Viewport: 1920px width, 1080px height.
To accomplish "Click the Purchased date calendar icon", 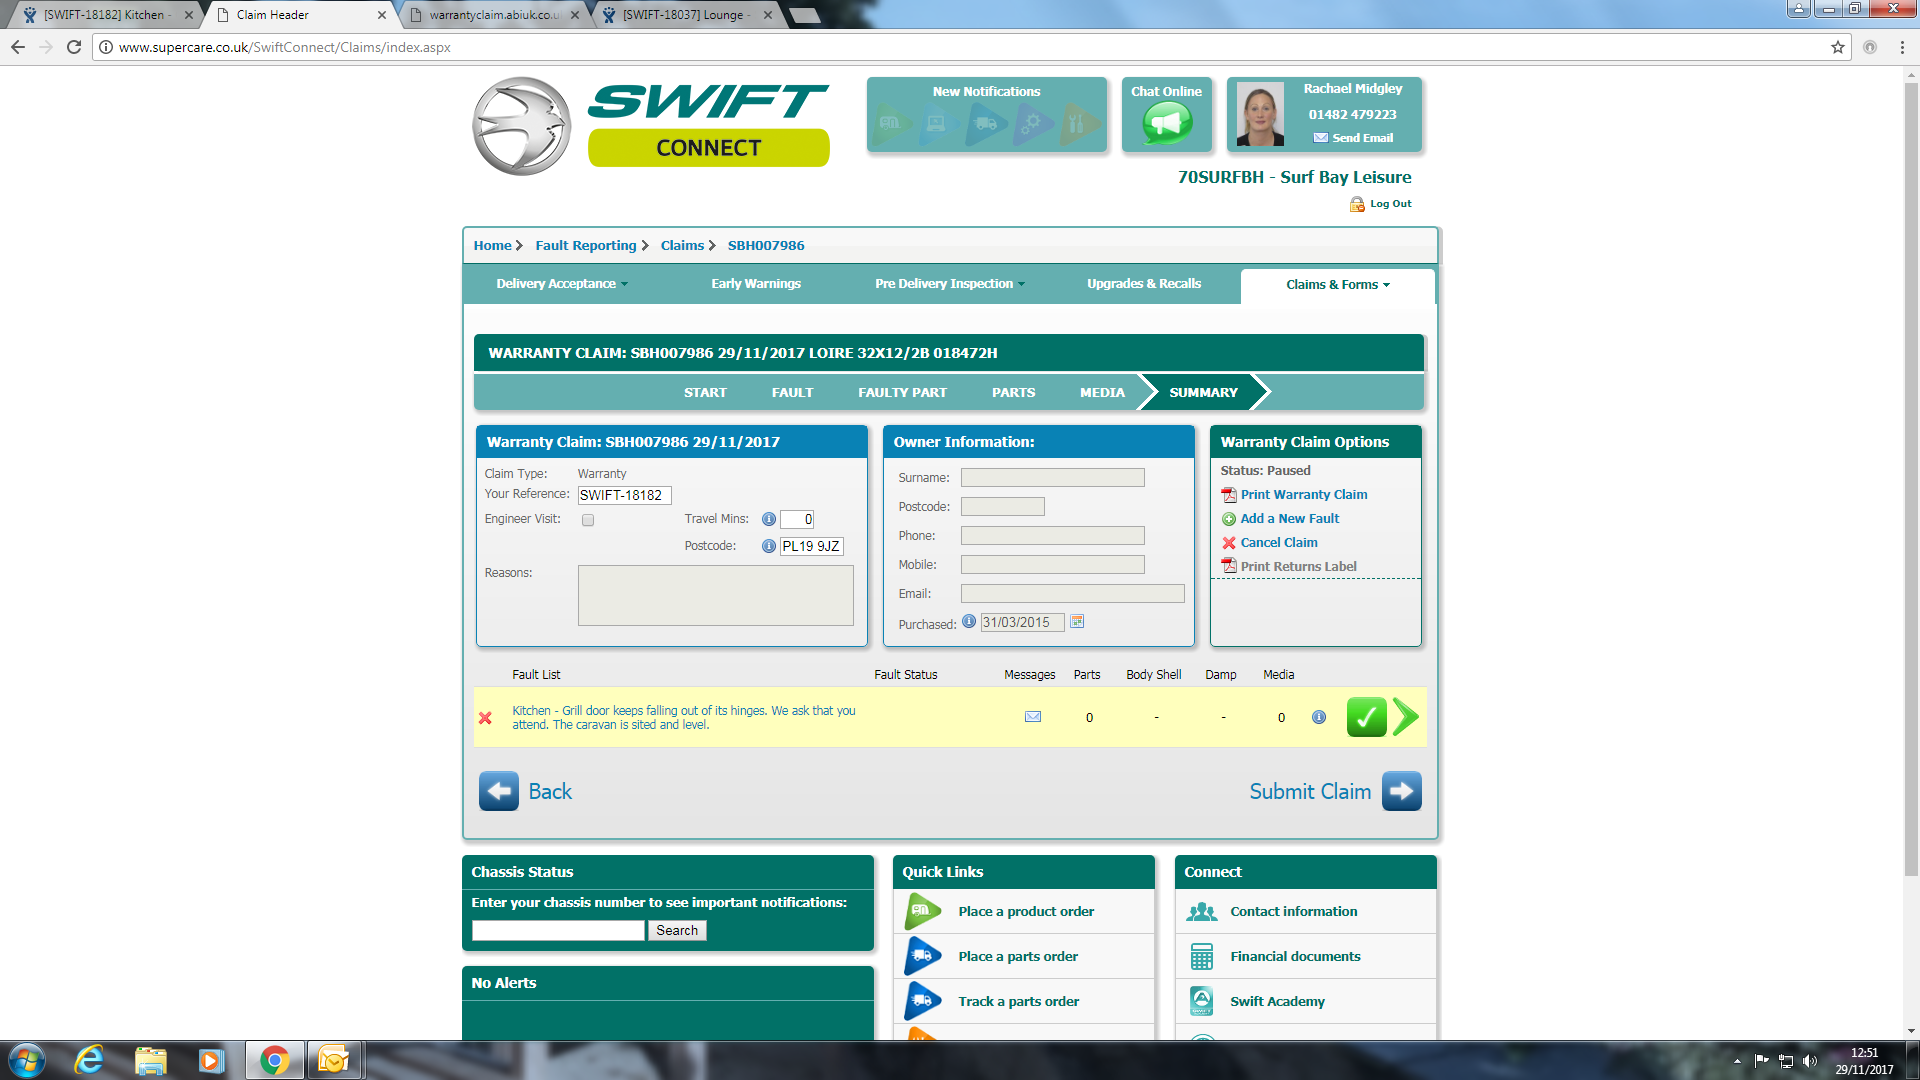I will [1077, 622].
